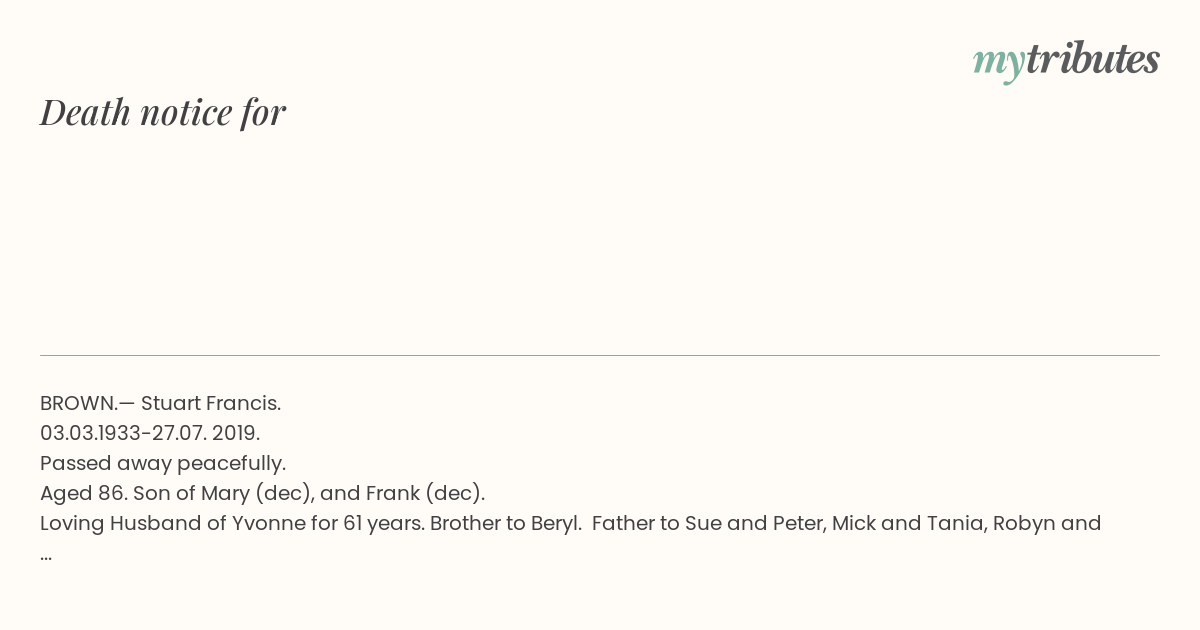Select the "Passed away peacefully." line

(163, 463)
